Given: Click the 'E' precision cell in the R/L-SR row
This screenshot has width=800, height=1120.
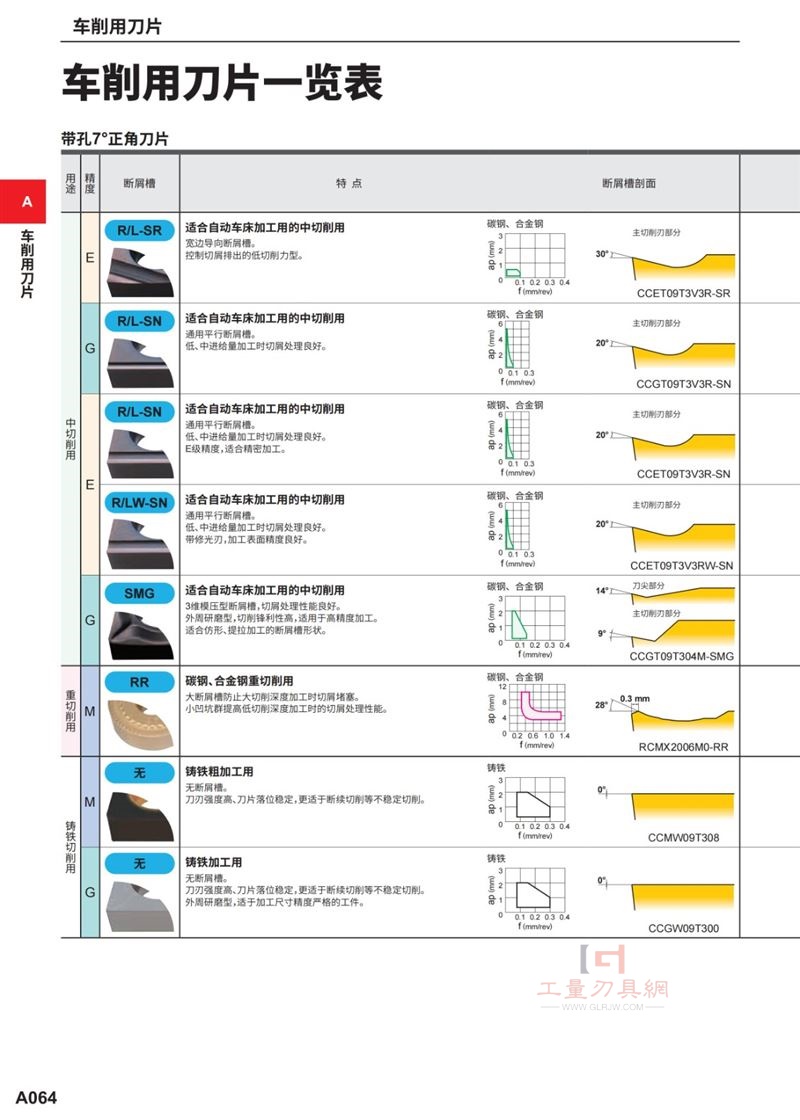Looking at the screenshot, I should coord(90,257).
